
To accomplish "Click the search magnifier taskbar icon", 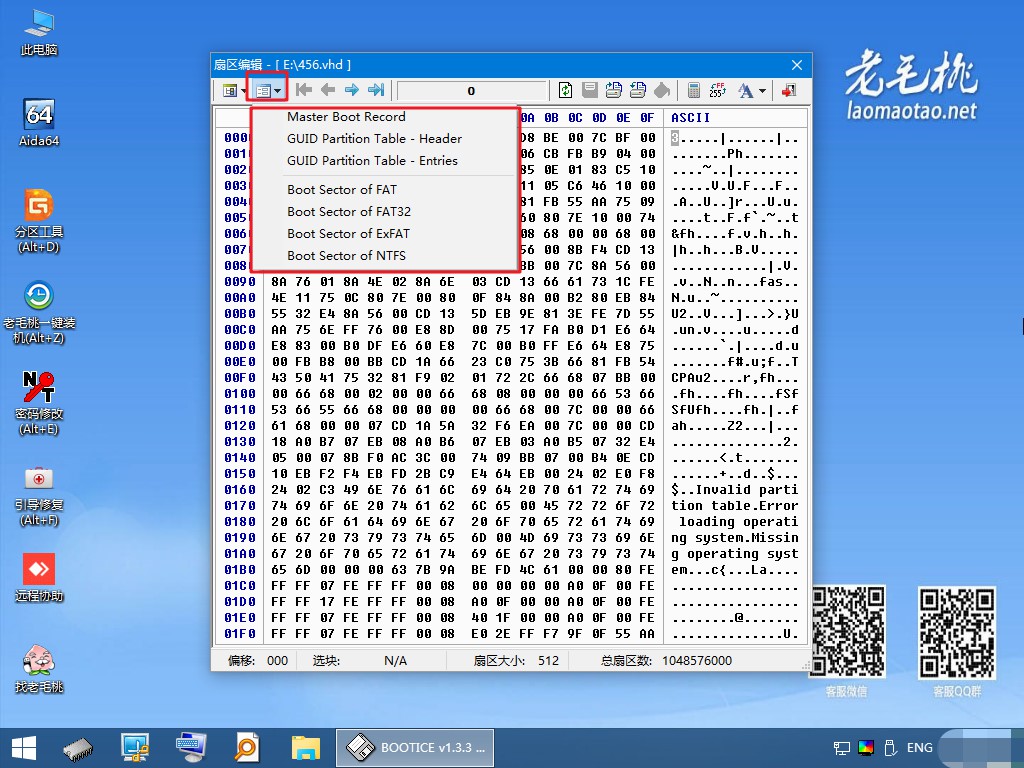I will tap(246, 748).
